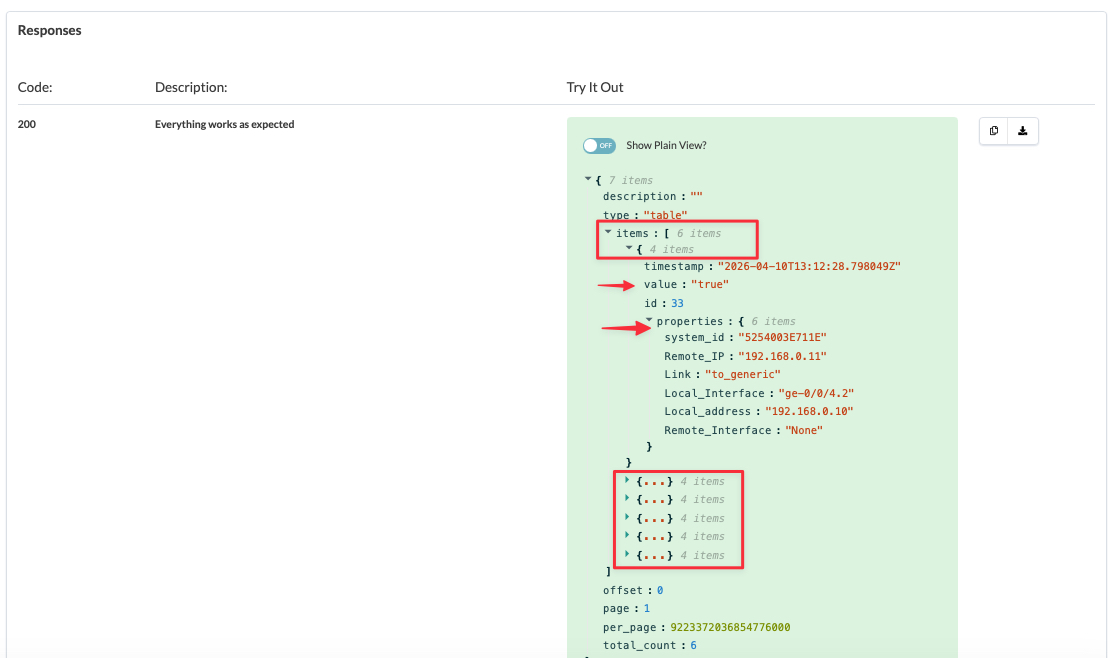Click the description key in JSON
1108x658 pixels.
coord(640,196)
